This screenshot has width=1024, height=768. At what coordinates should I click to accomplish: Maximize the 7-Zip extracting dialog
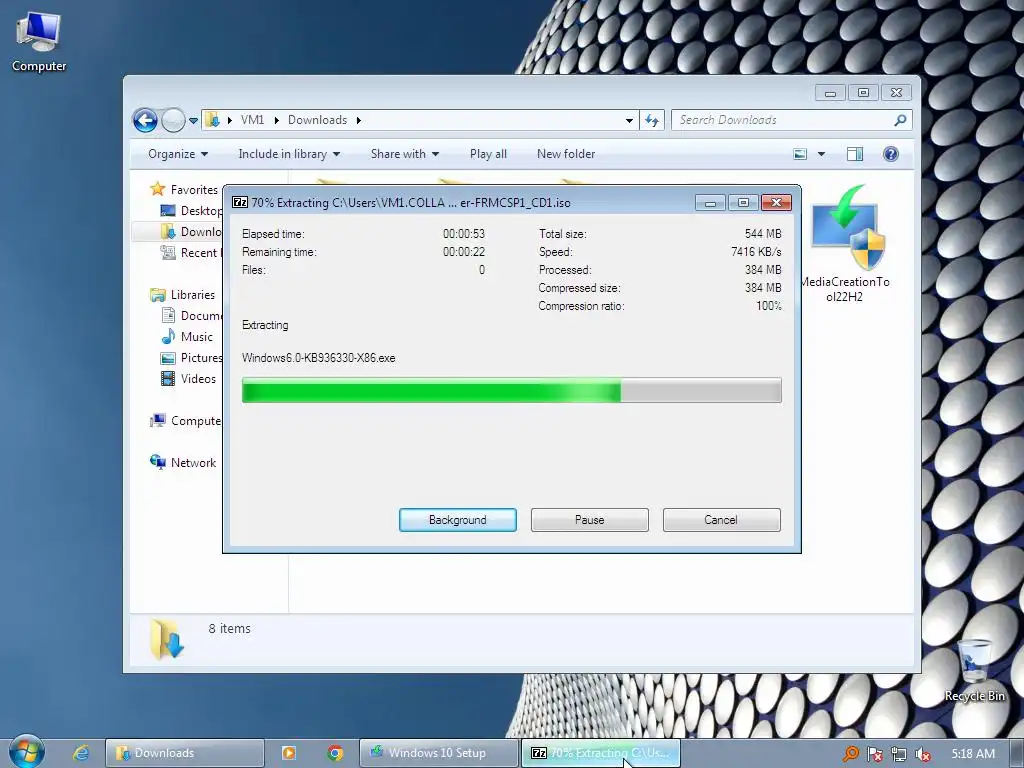pyautogui.click(x=743, y=203)
